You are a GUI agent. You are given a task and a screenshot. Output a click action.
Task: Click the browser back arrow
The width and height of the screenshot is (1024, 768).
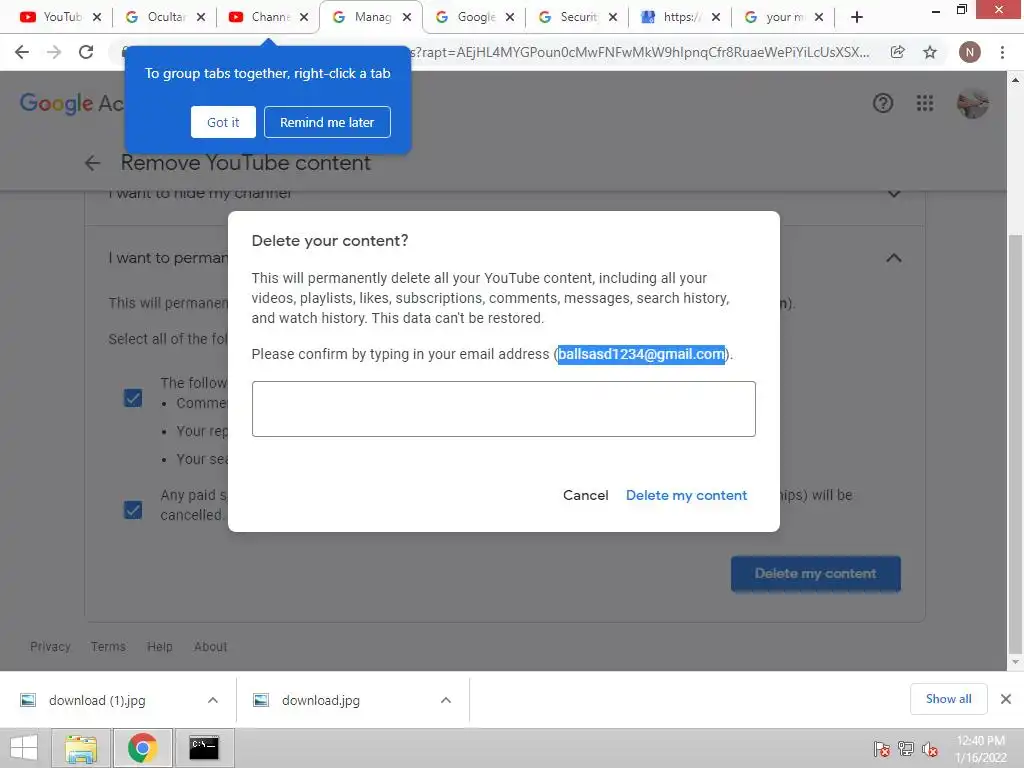[22, 52]
